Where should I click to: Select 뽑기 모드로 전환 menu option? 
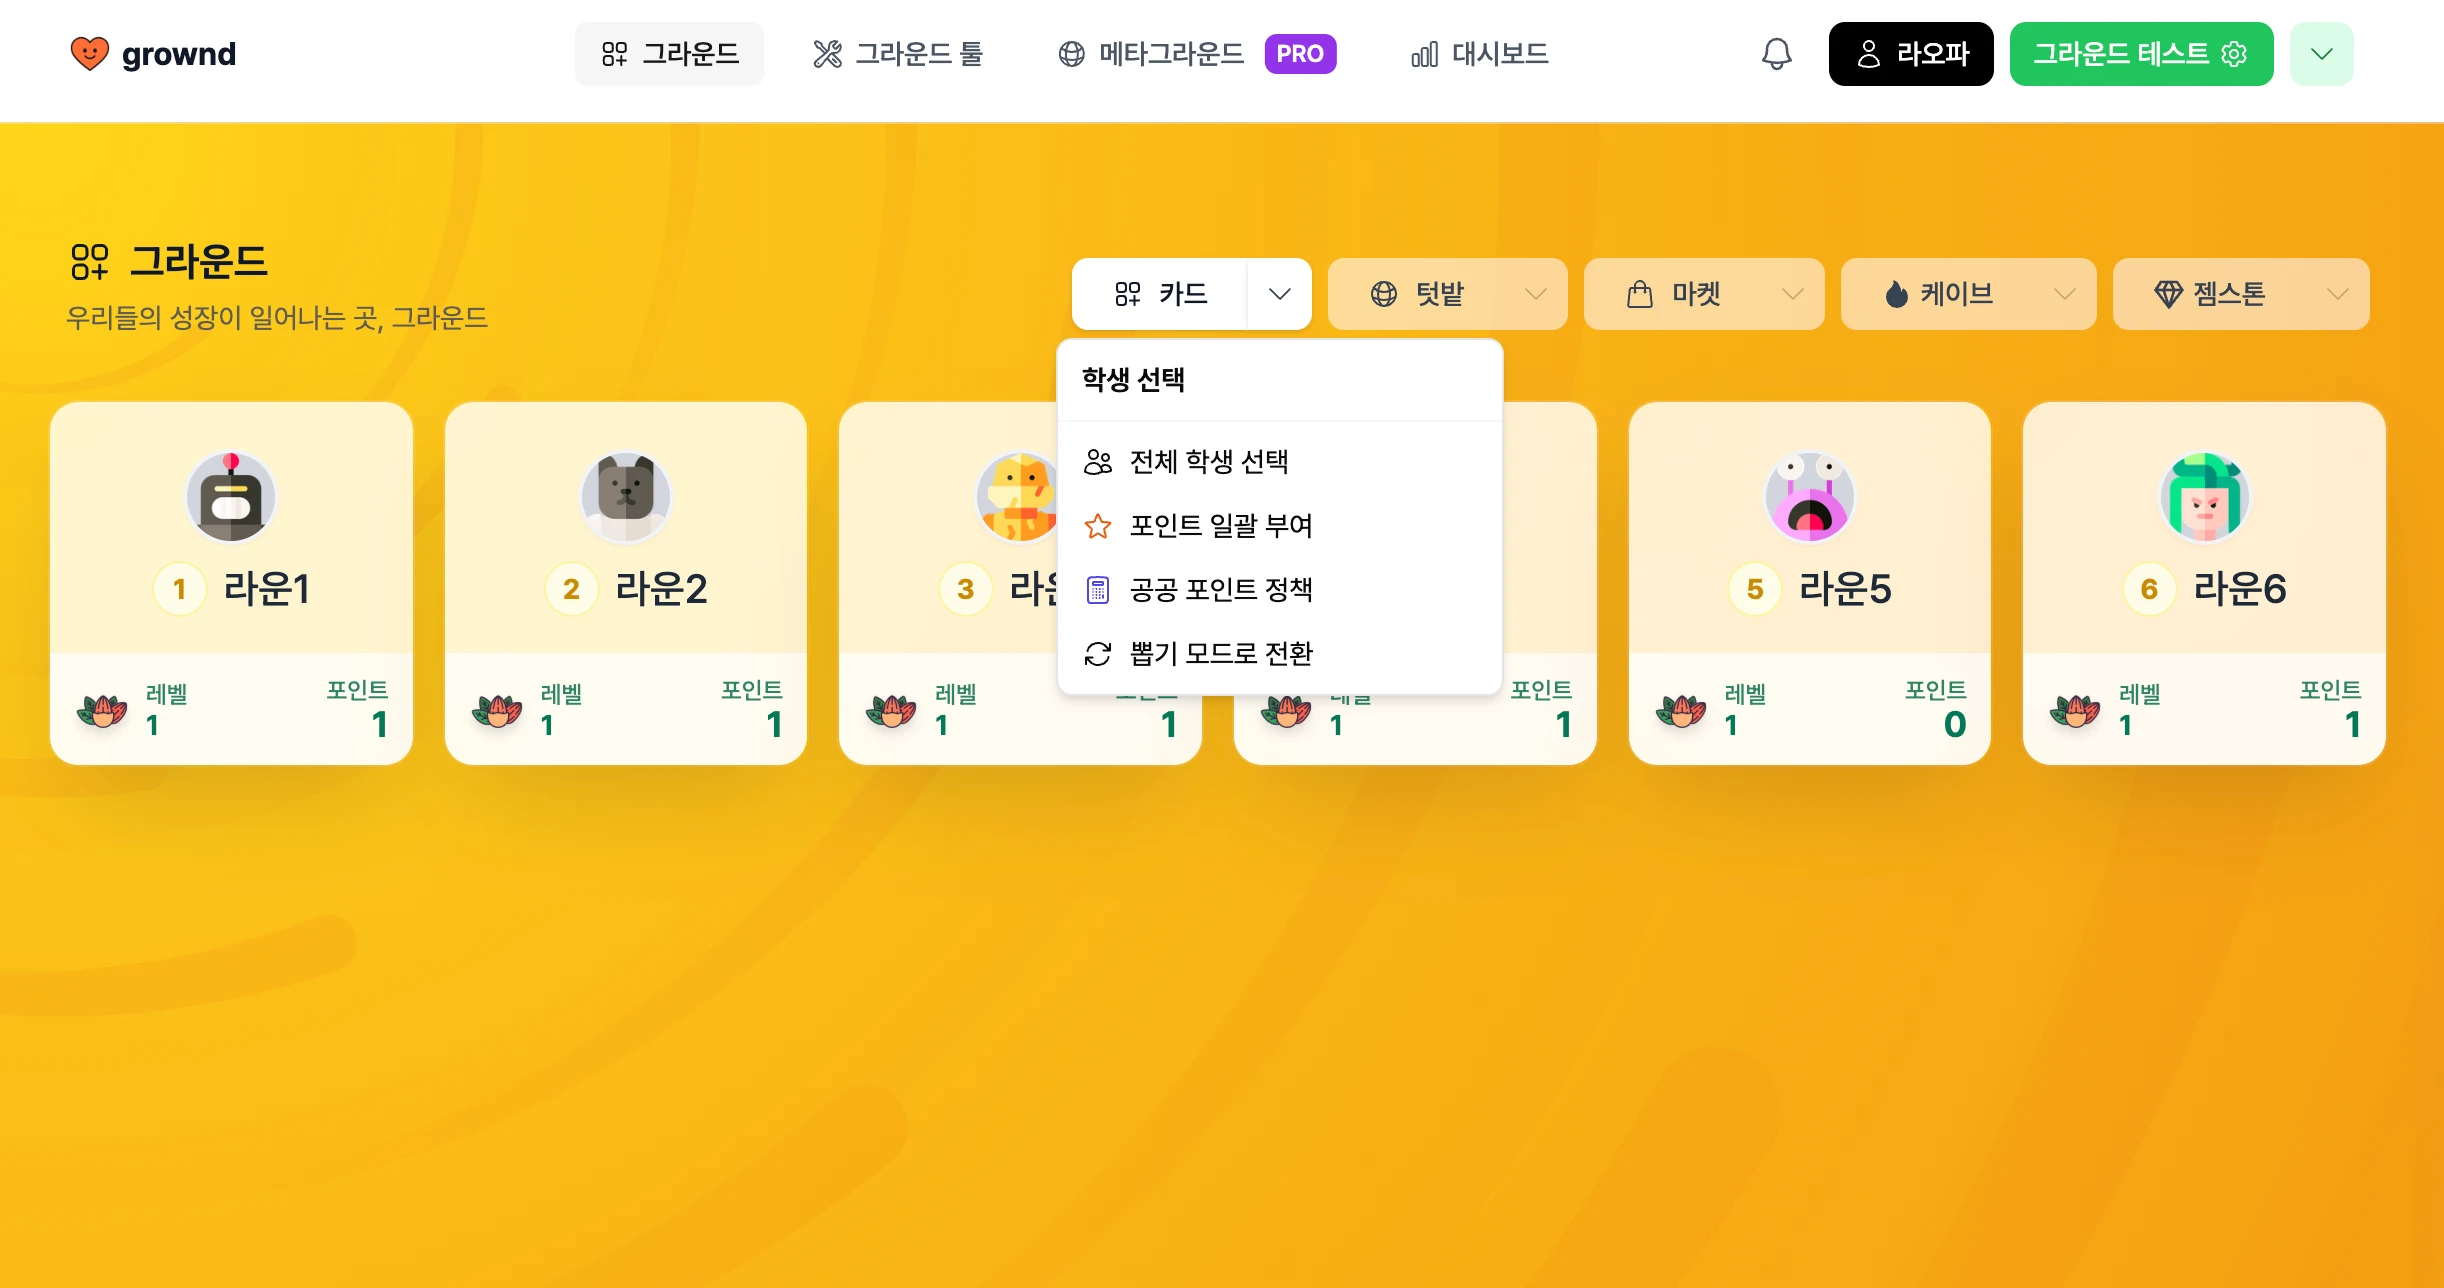(x=1280, y=653)
